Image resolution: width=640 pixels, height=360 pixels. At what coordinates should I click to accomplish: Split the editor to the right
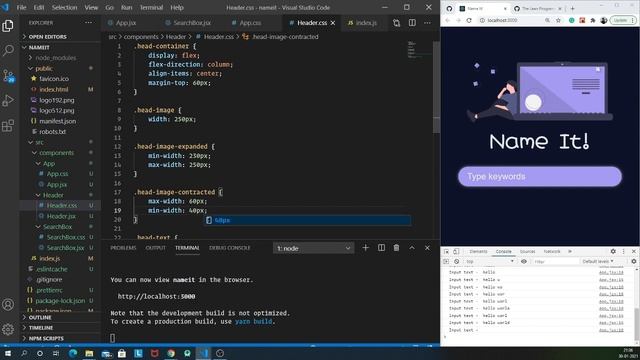(x=412, y=23)
